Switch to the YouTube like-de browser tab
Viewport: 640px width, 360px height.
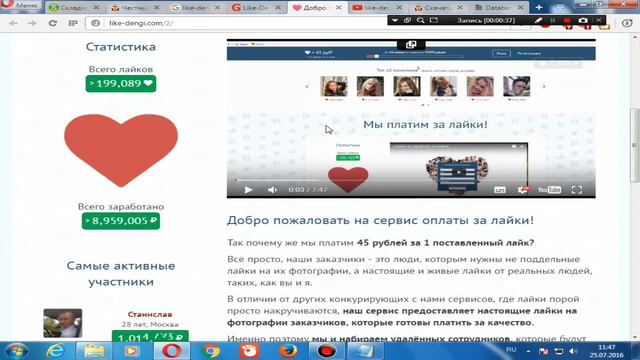coord(377,7)
